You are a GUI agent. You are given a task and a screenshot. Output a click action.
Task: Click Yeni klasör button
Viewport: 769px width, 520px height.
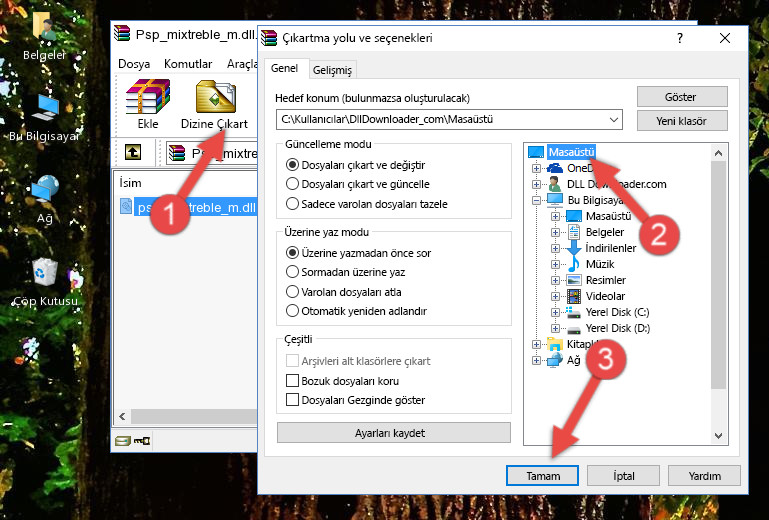click(682, 121)
